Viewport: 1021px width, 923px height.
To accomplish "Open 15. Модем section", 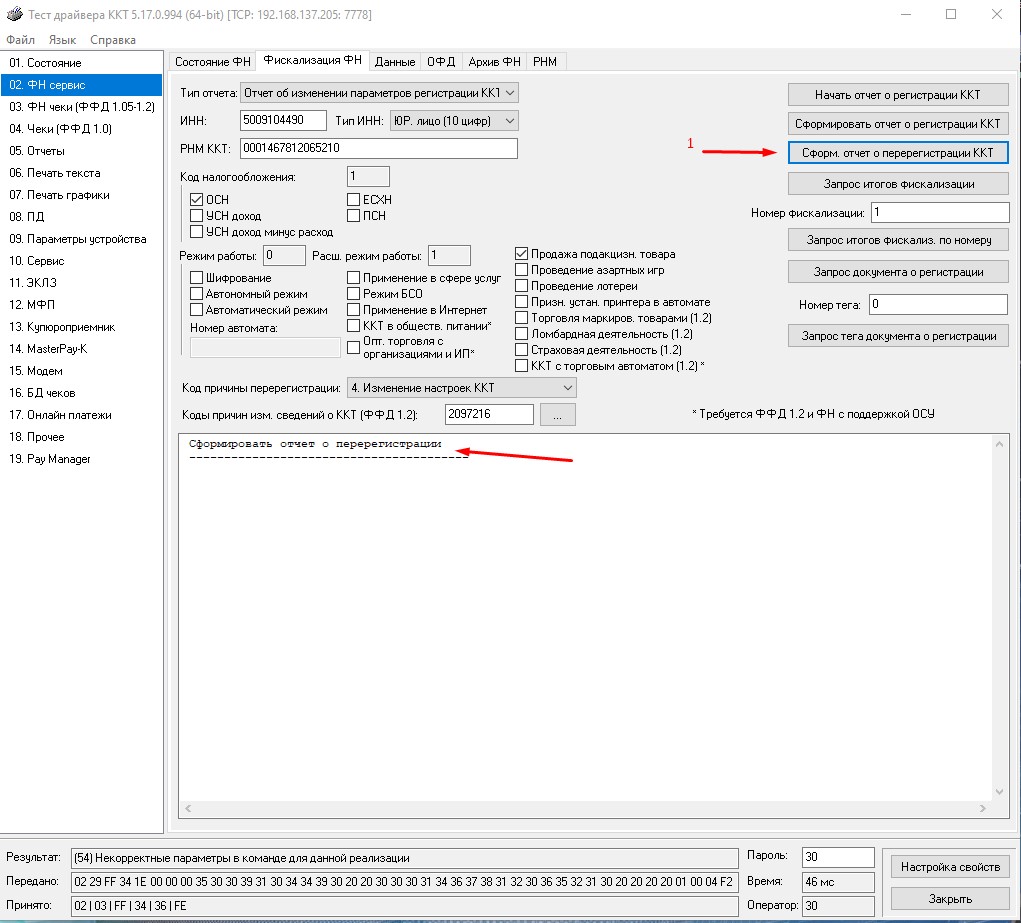I will coord(81,371).
